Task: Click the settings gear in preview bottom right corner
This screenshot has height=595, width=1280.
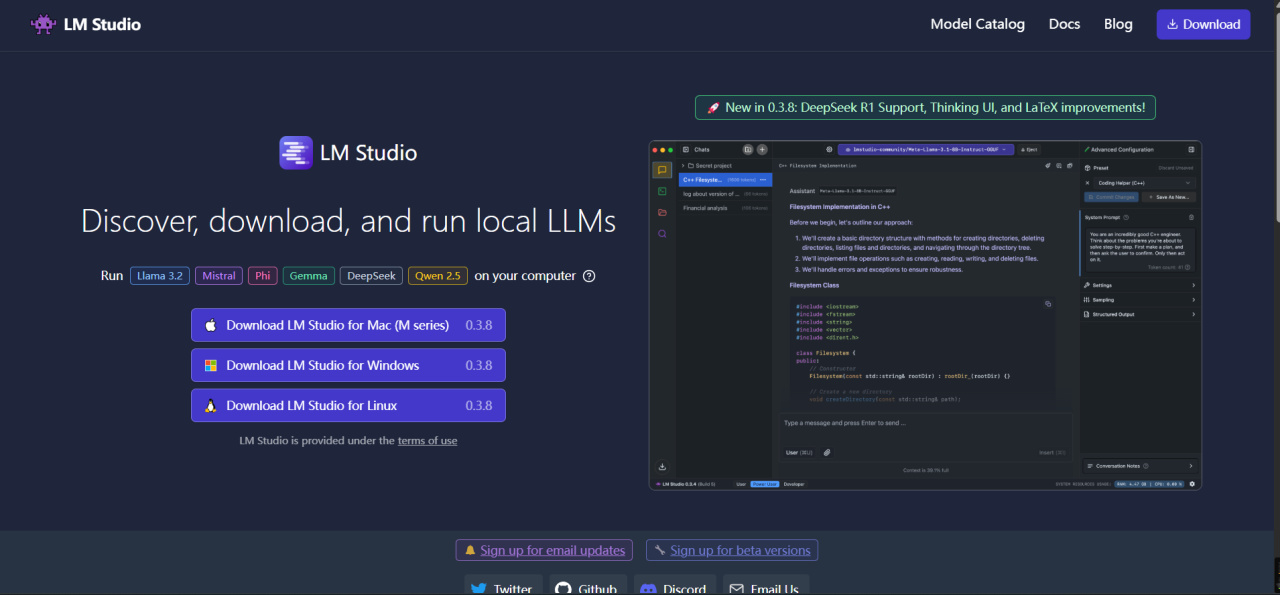Action: (x=1192, y=484)
